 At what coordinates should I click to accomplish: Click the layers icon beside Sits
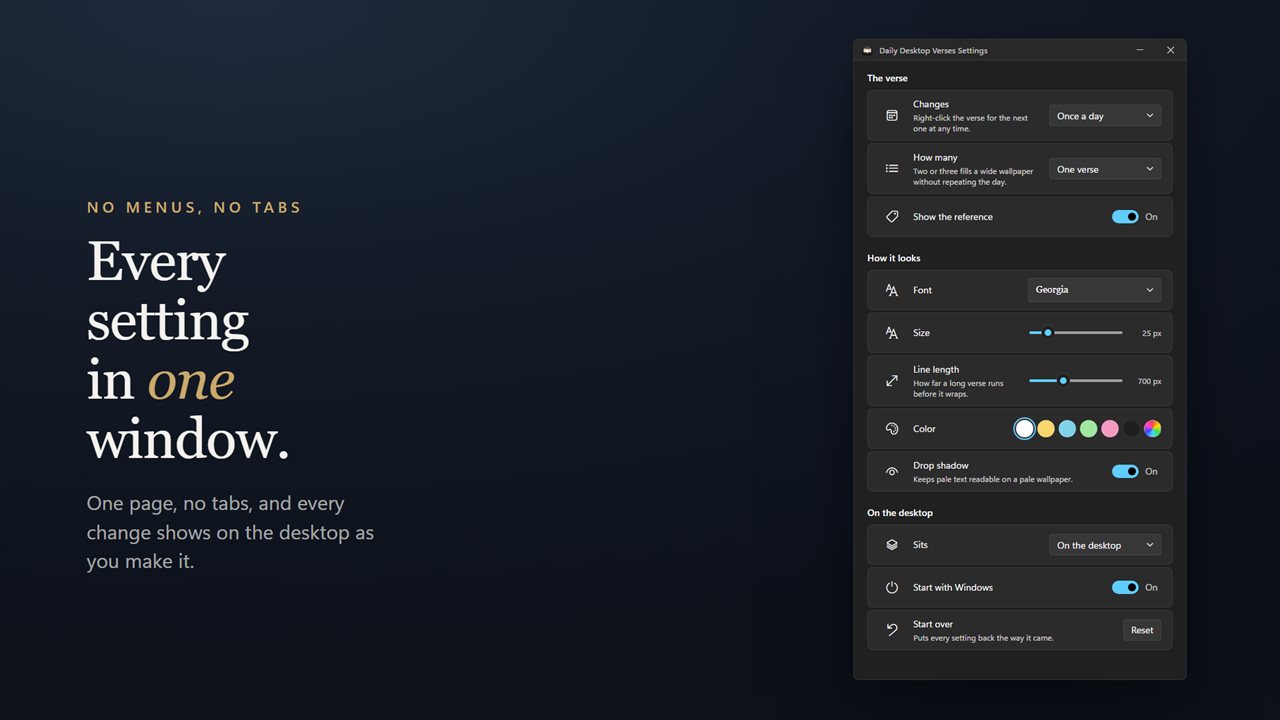point(892,545)
